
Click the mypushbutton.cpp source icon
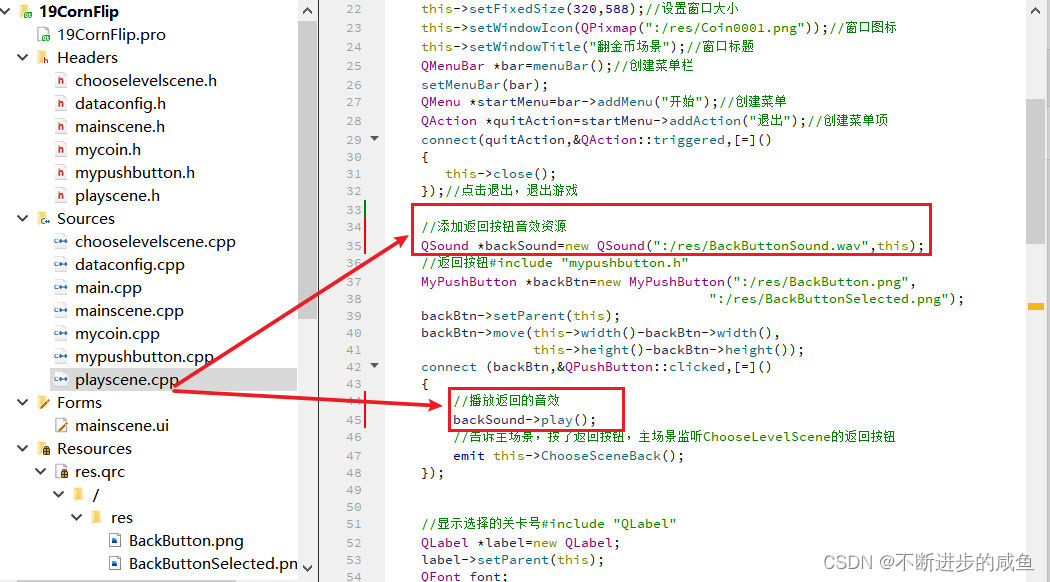(x=61, y=356)
